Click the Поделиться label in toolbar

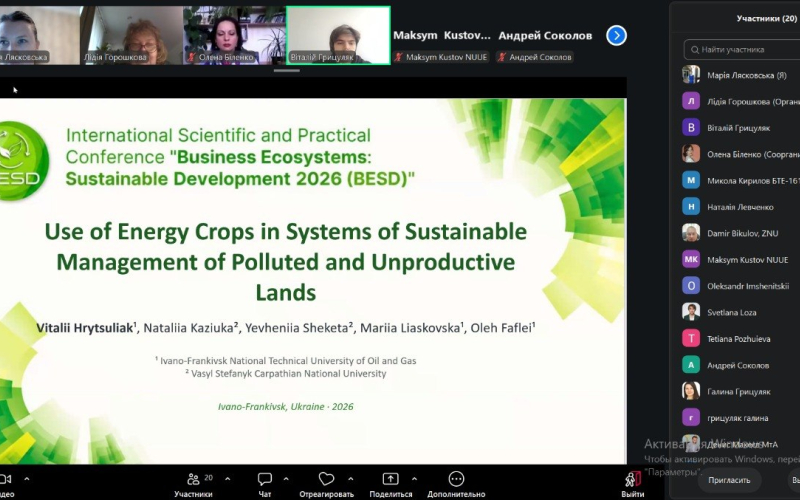point(390,494)
